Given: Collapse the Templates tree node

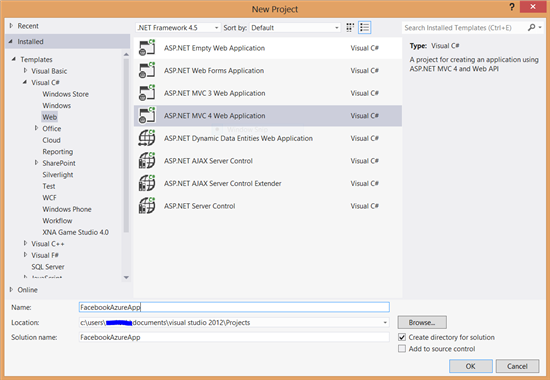Looking at the screenshot, I should click(x=14, y=59).
